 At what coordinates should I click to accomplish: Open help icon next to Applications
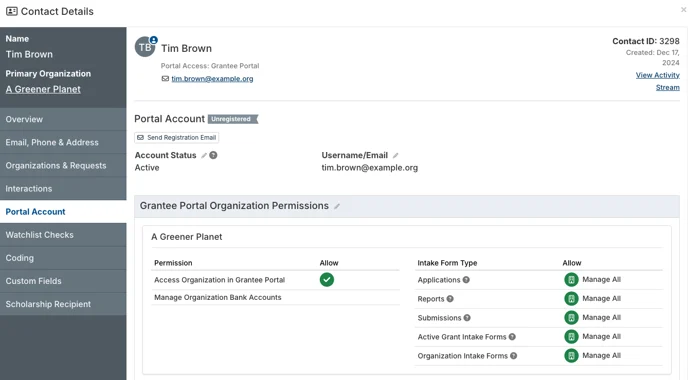[x=466, y=280]
